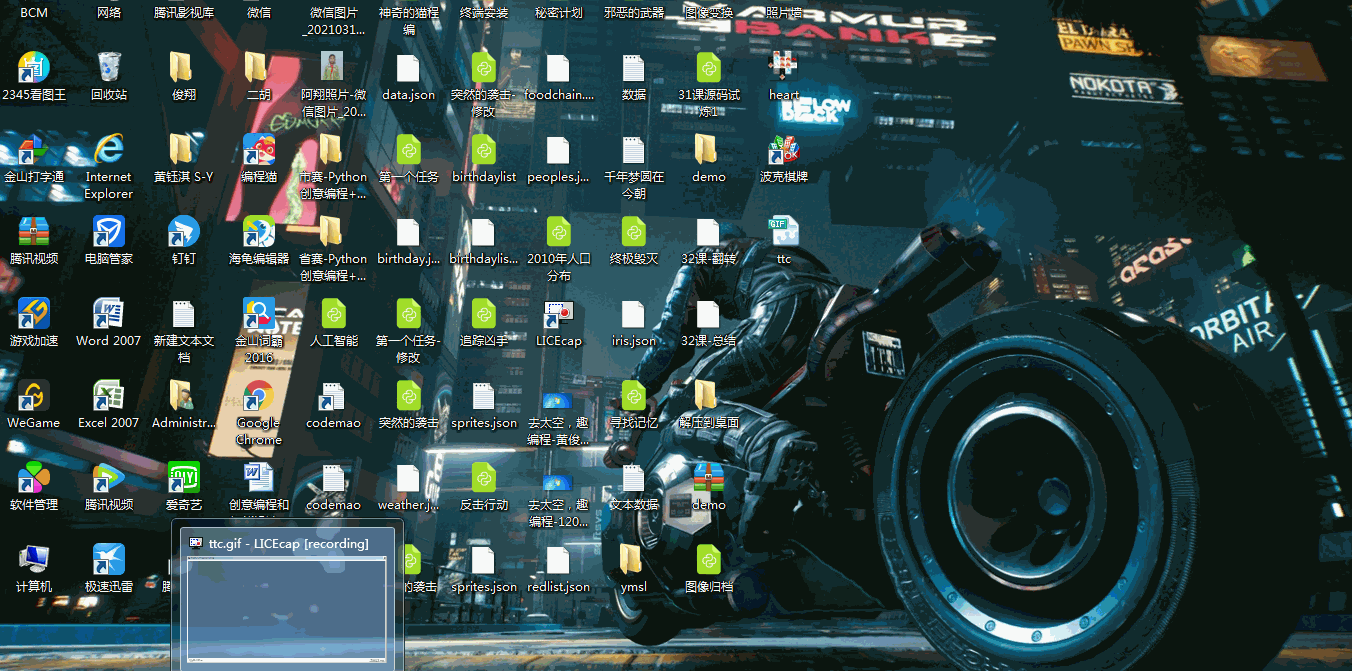1352x671 pixels.
Task: Open the 波克棋牌 game shortcut
Action: coord(784,150)
